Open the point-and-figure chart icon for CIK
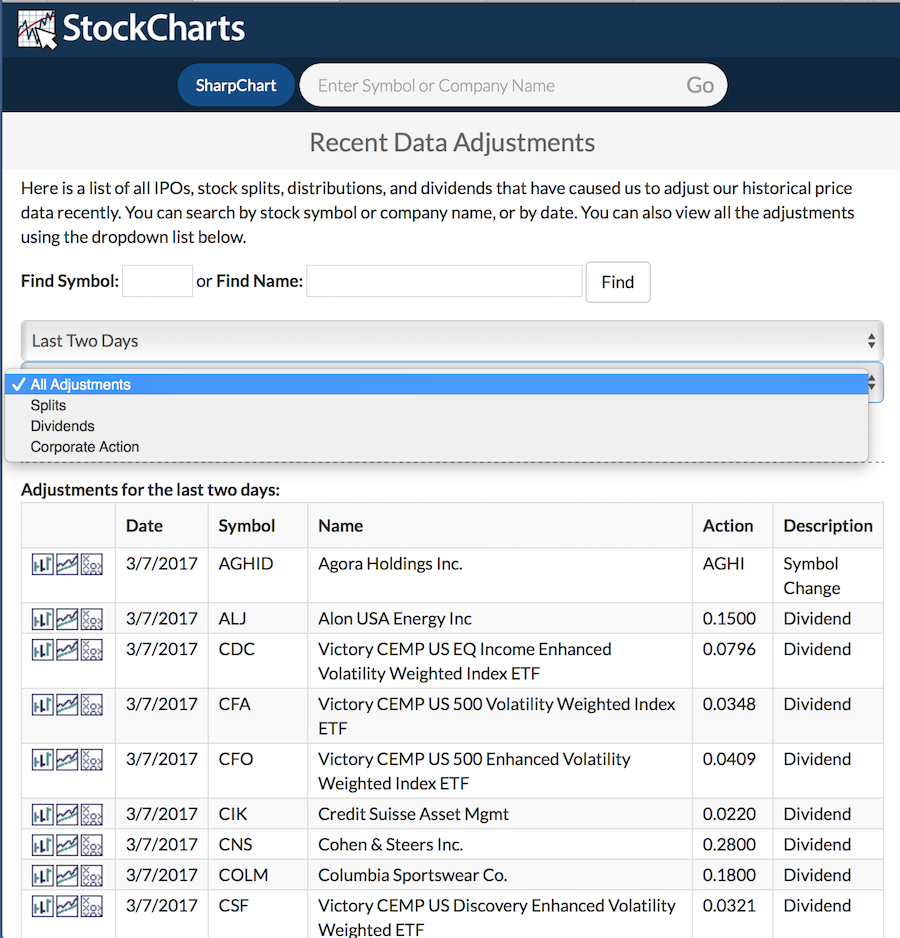 coord(92,815)
